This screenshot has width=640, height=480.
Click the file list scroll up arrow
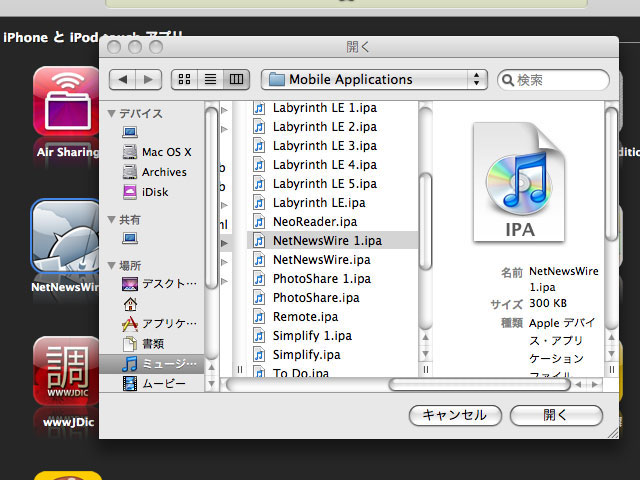pyautogui.click(x=425, y=338)
